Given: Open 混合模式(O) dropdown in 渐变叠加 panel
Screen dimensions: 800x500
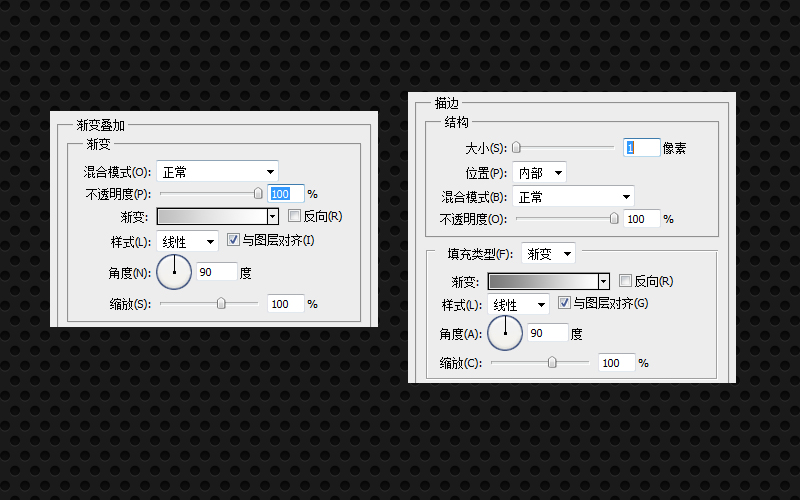Looking at the screenshot, I should [217, 172].
